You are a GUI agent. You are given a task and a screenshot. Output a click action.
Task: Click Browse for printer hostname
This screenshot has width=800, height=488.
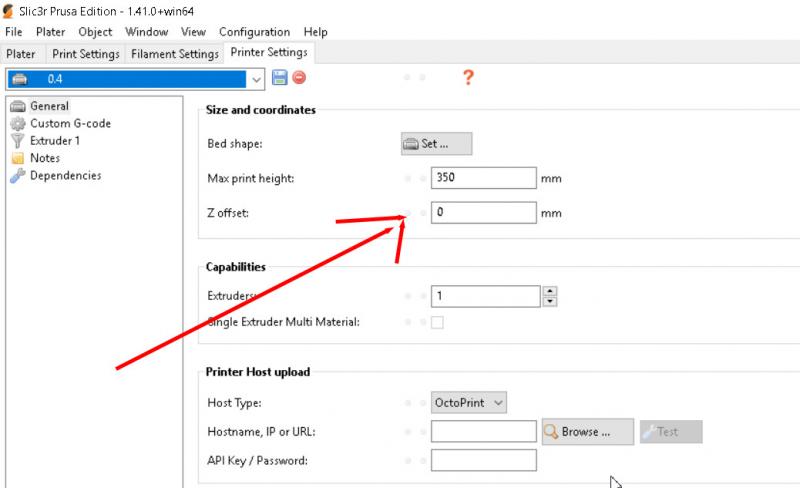pyautogui.click(x=588, y=432)
